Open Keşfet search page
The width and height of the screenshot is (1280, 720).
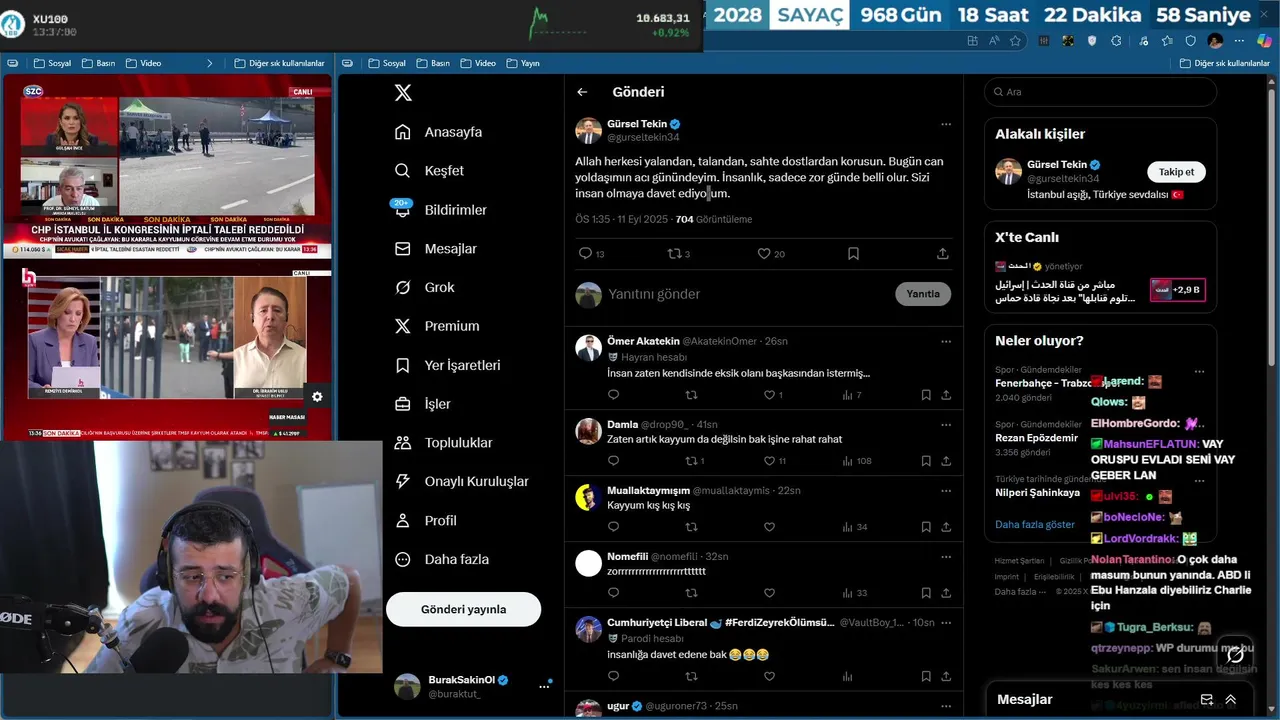tap(430, 171)
